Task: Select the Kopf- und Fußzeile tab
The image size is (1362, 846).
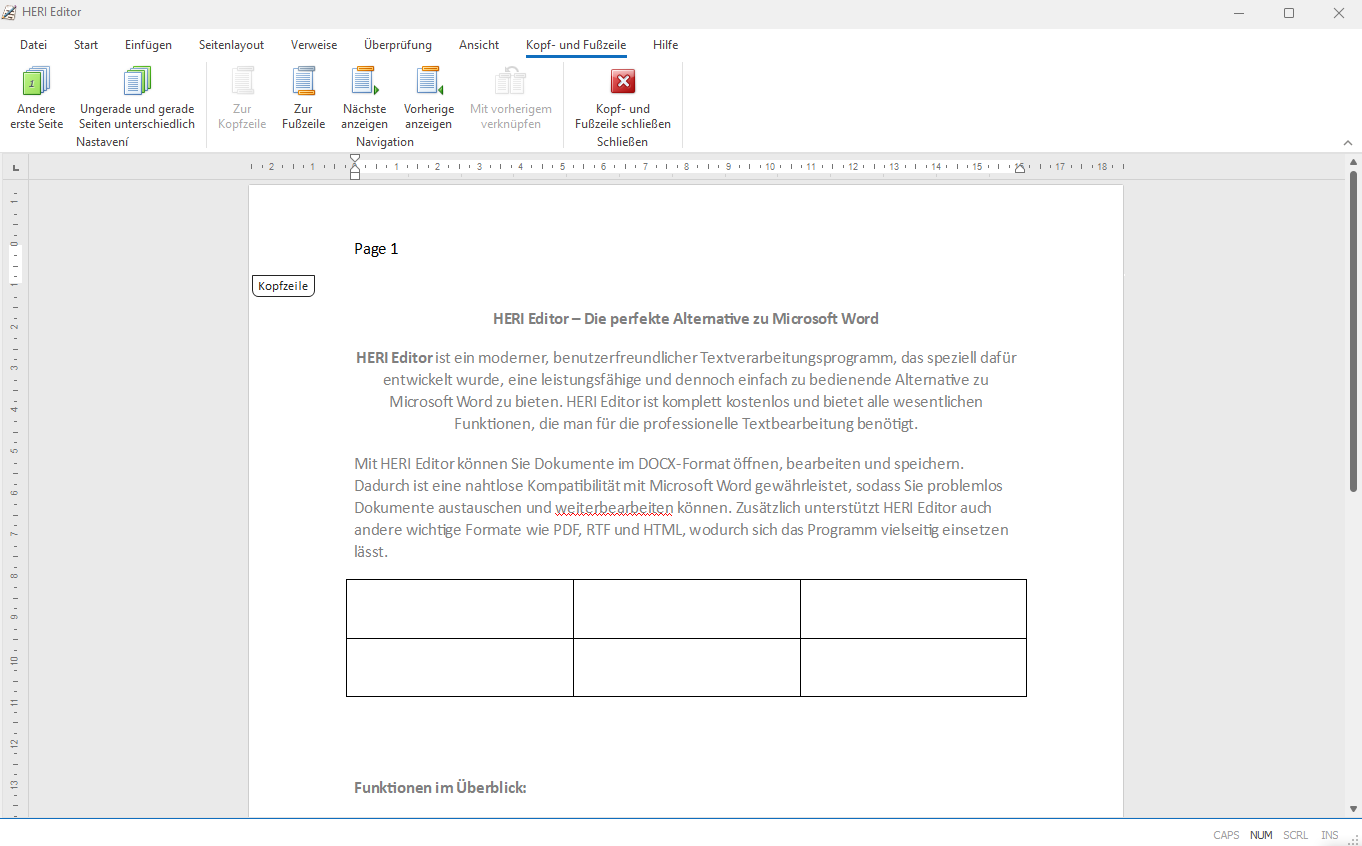Action: [576, 45]
